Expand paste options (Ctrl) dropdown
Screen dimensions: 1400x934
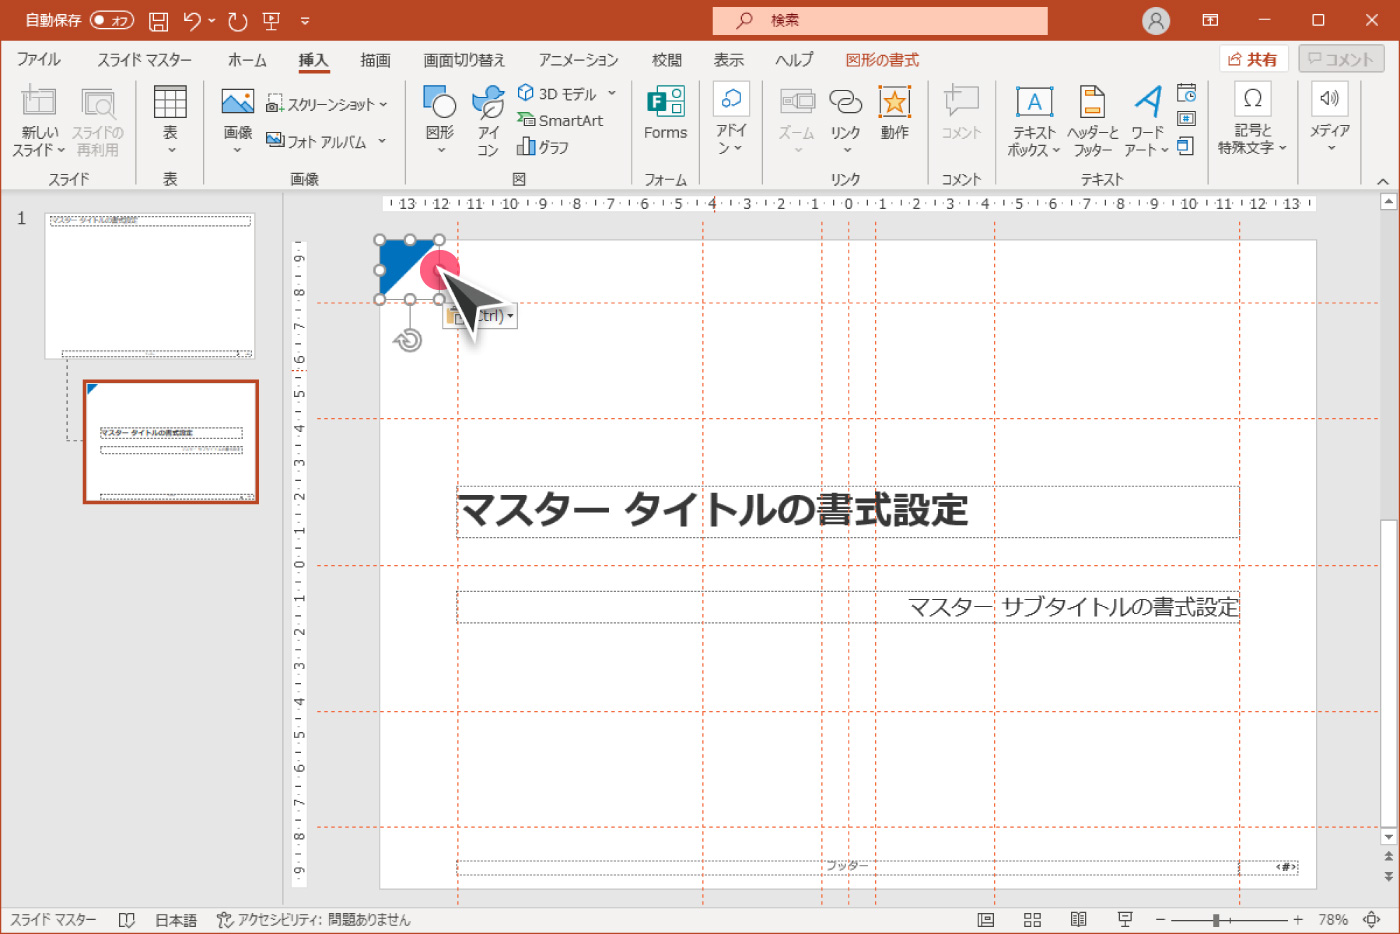(511, 316)
